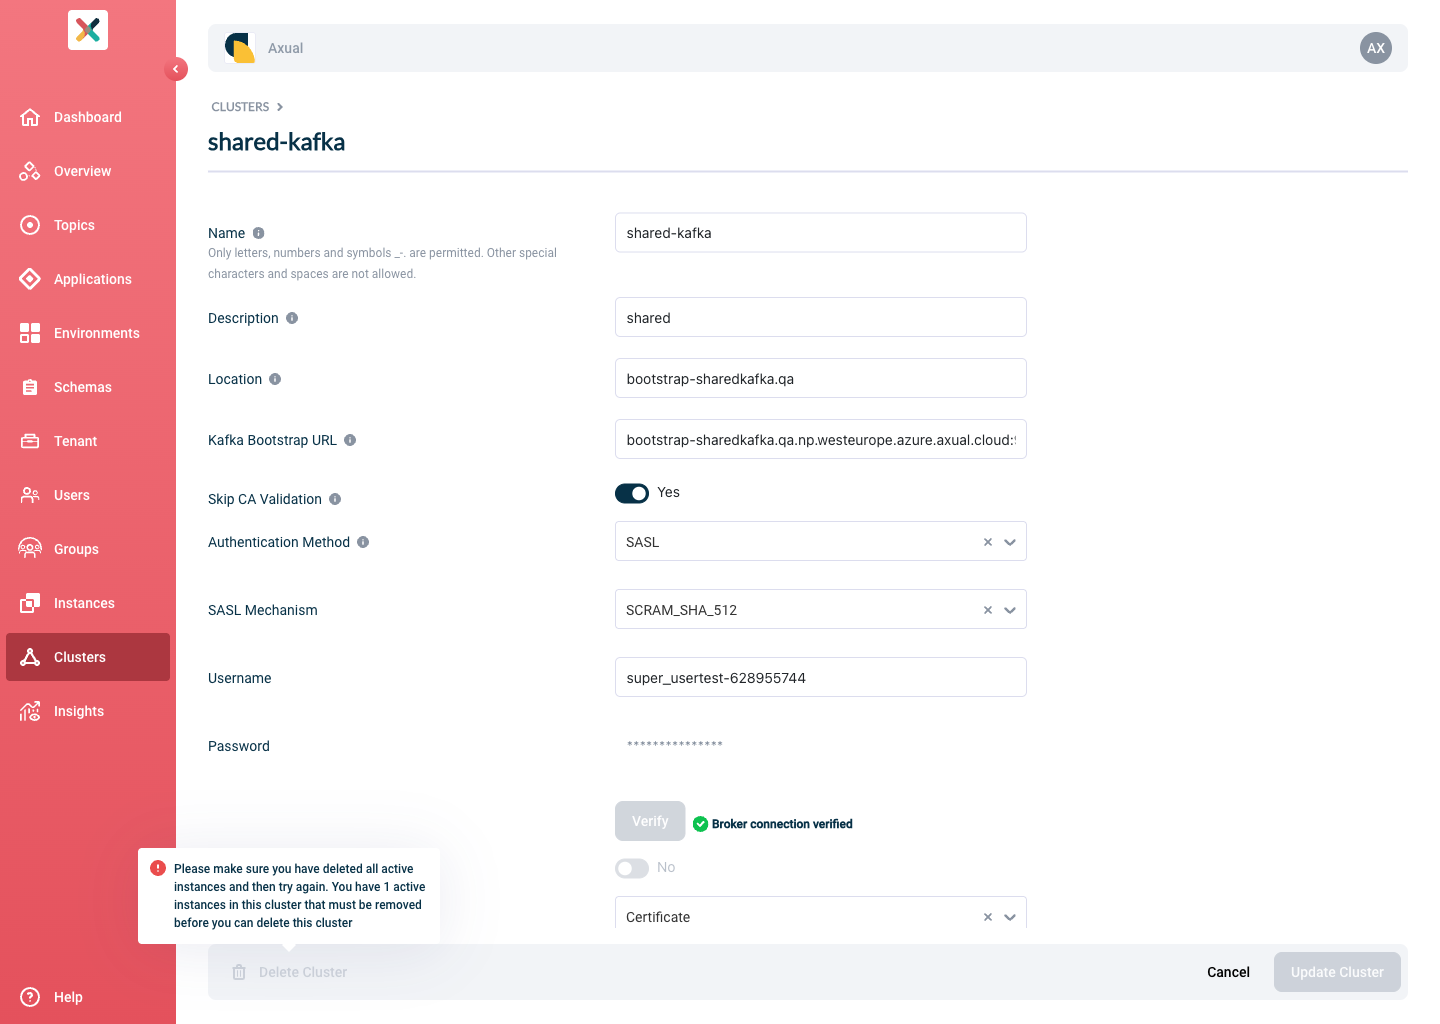Screen dimensions: 1440x1024
Task: Clear the SASL authentication method selection
Action: tap(988, 542)
